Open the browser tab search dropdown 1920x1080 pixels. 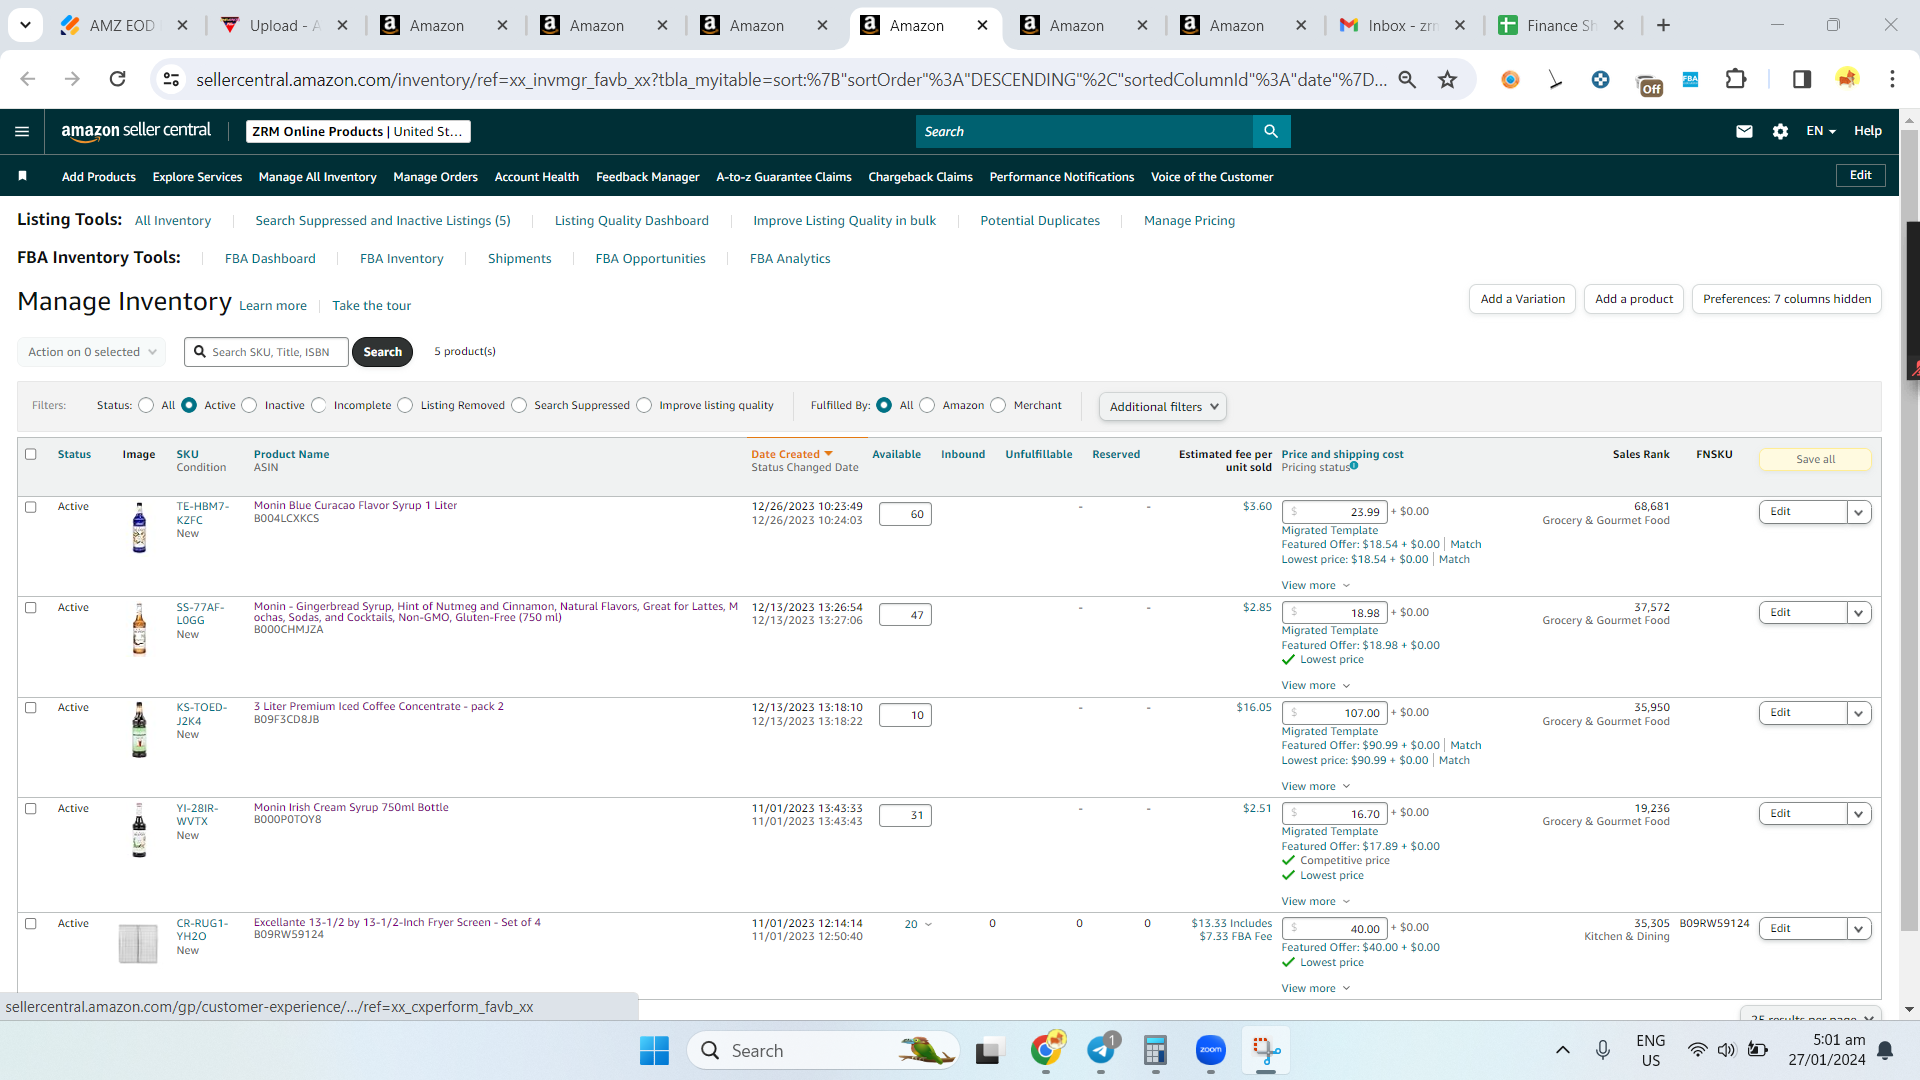(x=25, y=25)
